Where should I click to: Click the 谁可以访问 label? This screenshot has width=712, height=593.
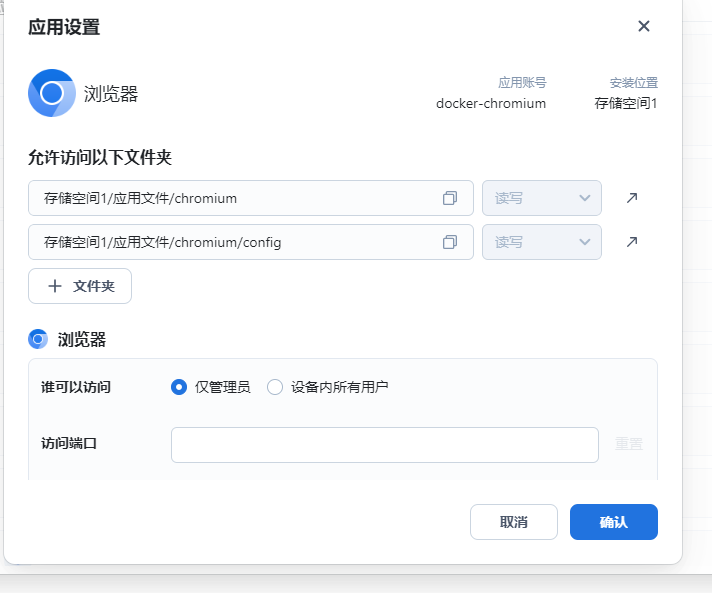[76, 387]
